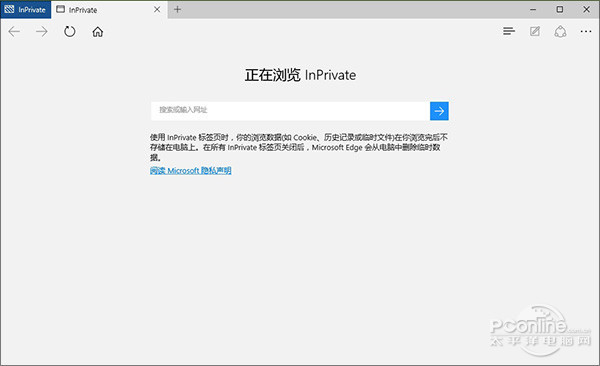Open the share/feedback icon in the toolbar

point(560,31)
